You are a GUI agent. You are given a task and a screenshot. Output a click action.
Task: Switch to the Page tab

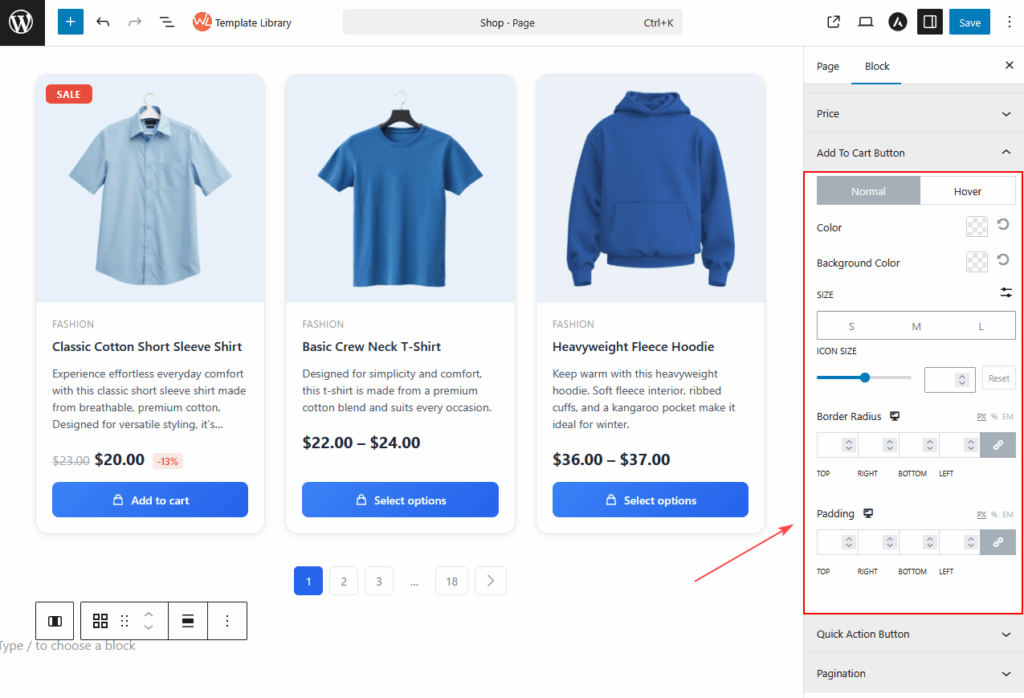coord(827,66)
